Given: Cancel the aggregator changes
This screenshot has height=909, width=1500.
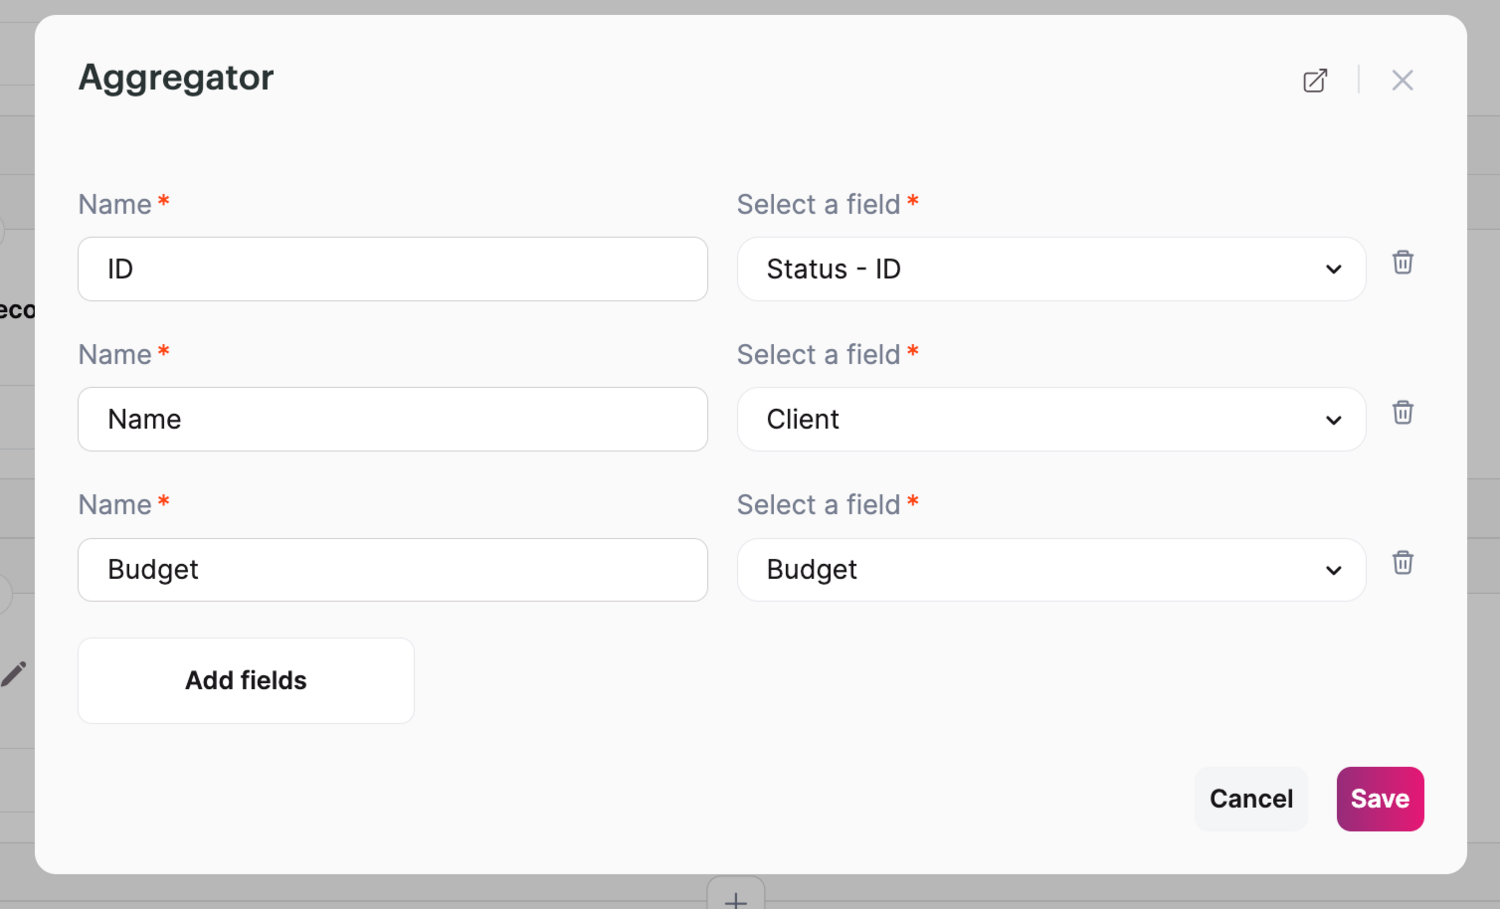Looking at the screenshot, I should [x=1250, y=798].
